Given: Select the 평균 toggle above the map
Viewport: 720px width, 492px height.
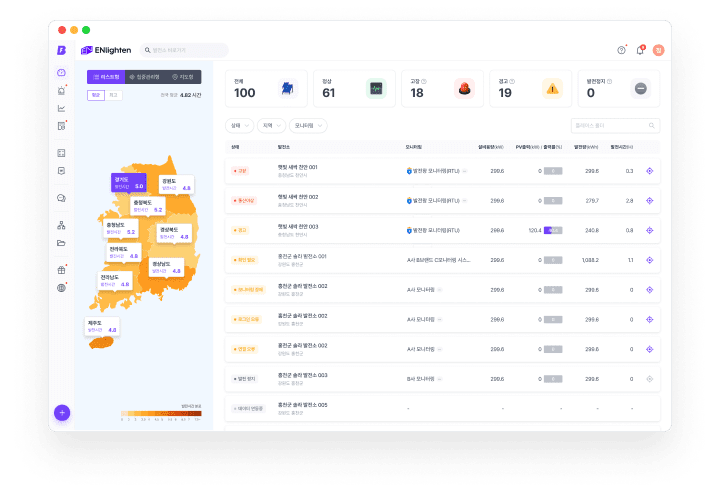Looking at the screenshot, I should click(x=95, y=95).
